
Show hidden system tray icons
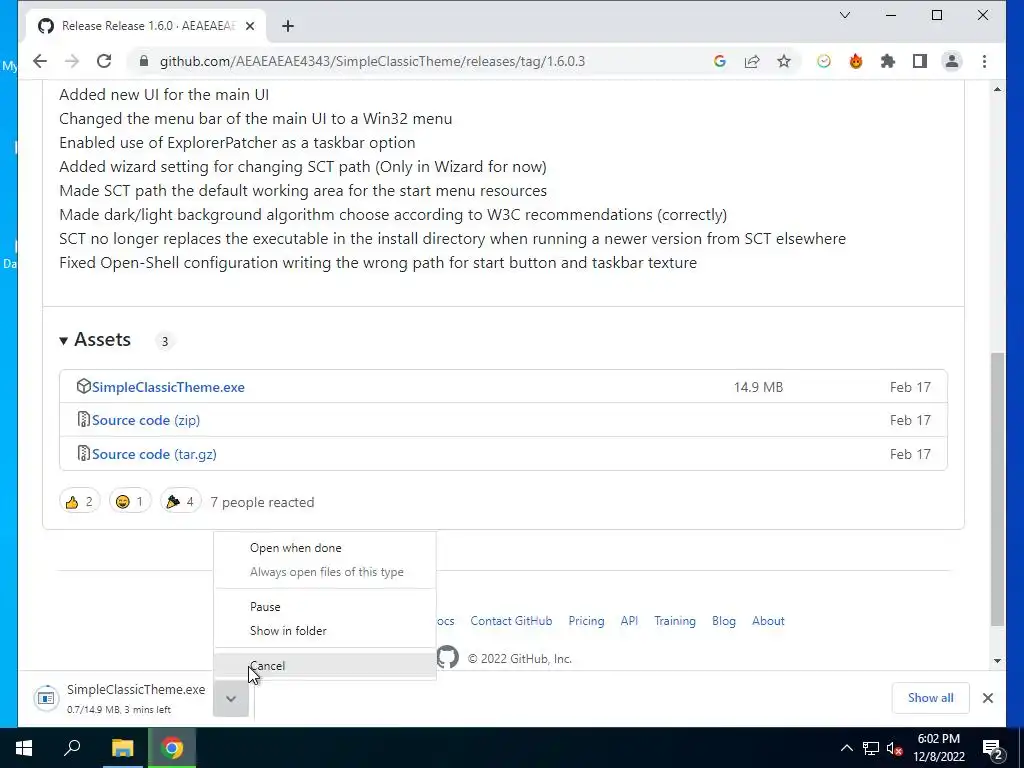[846, 748]
